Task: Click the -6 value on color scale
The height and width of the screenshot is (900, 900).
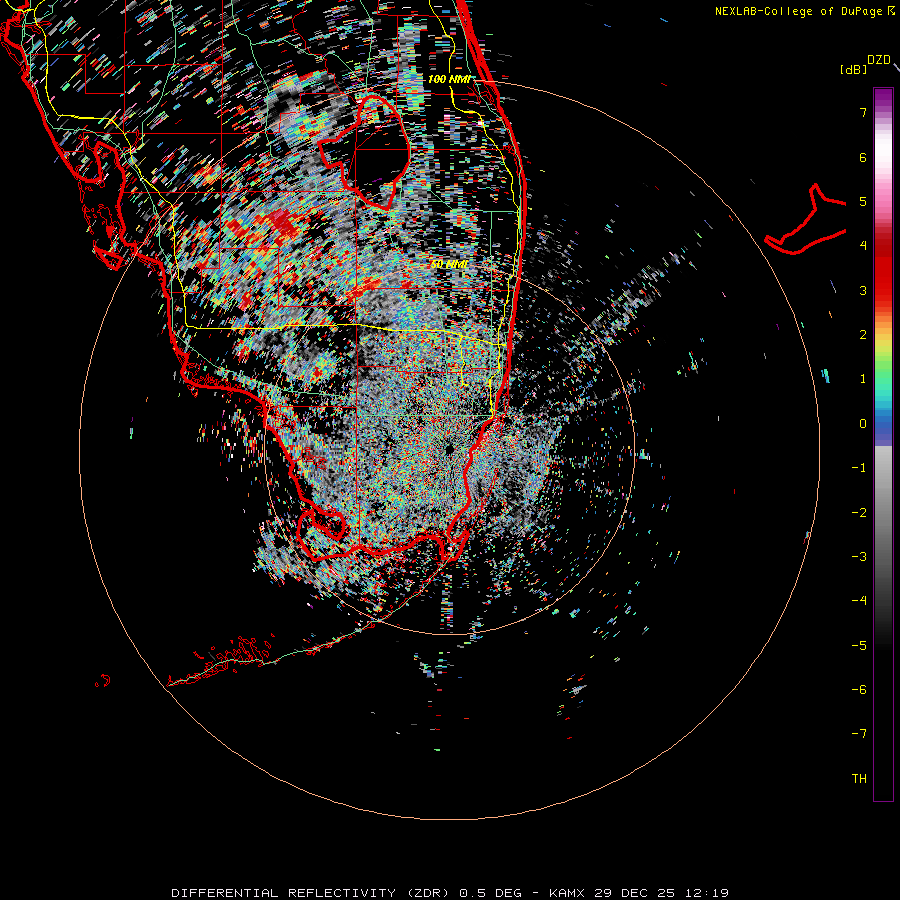Action: [859, 690]
